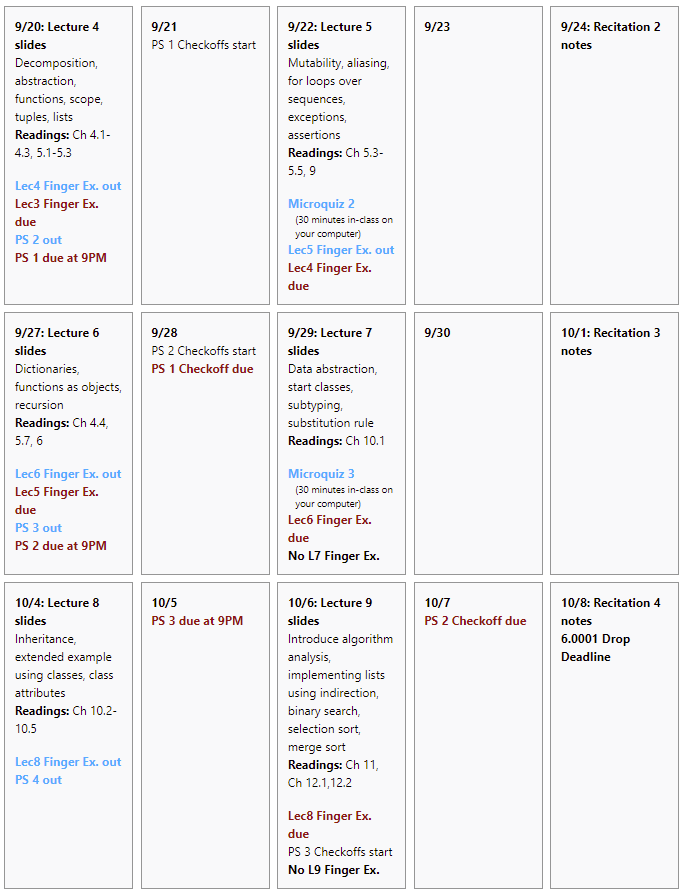685x893 pixels.
Task: Open notes link under 9/24 Recitation 2
Action: 576,45
